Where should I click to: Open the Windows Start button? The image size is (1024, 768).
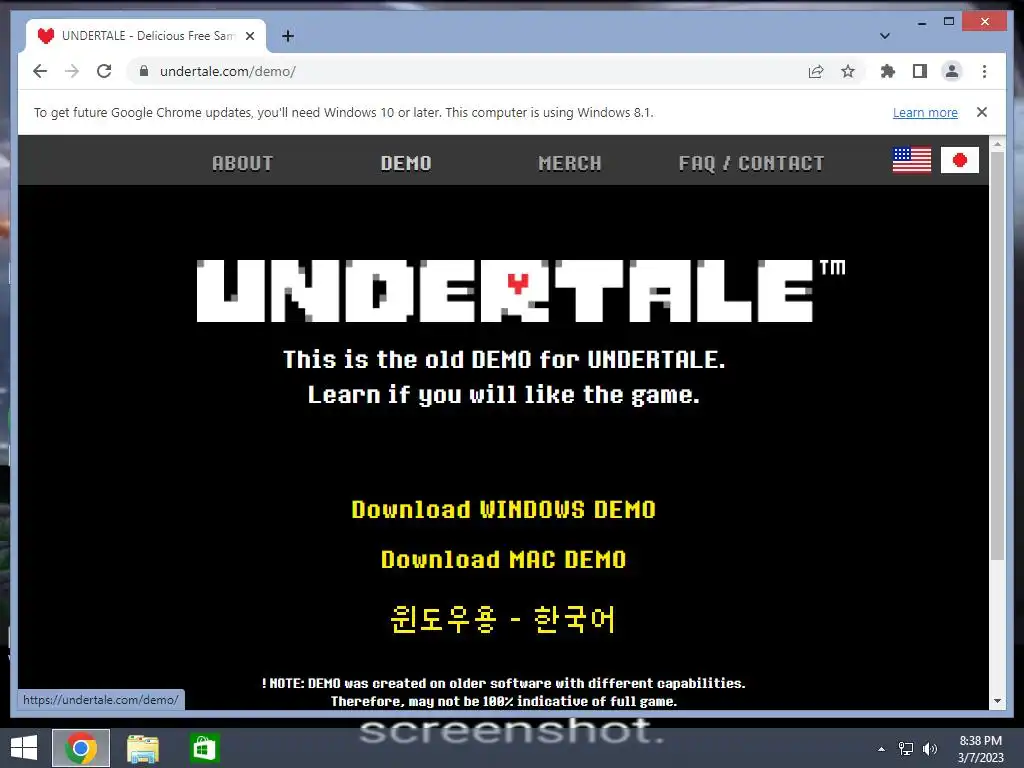[x=24, y=748]
